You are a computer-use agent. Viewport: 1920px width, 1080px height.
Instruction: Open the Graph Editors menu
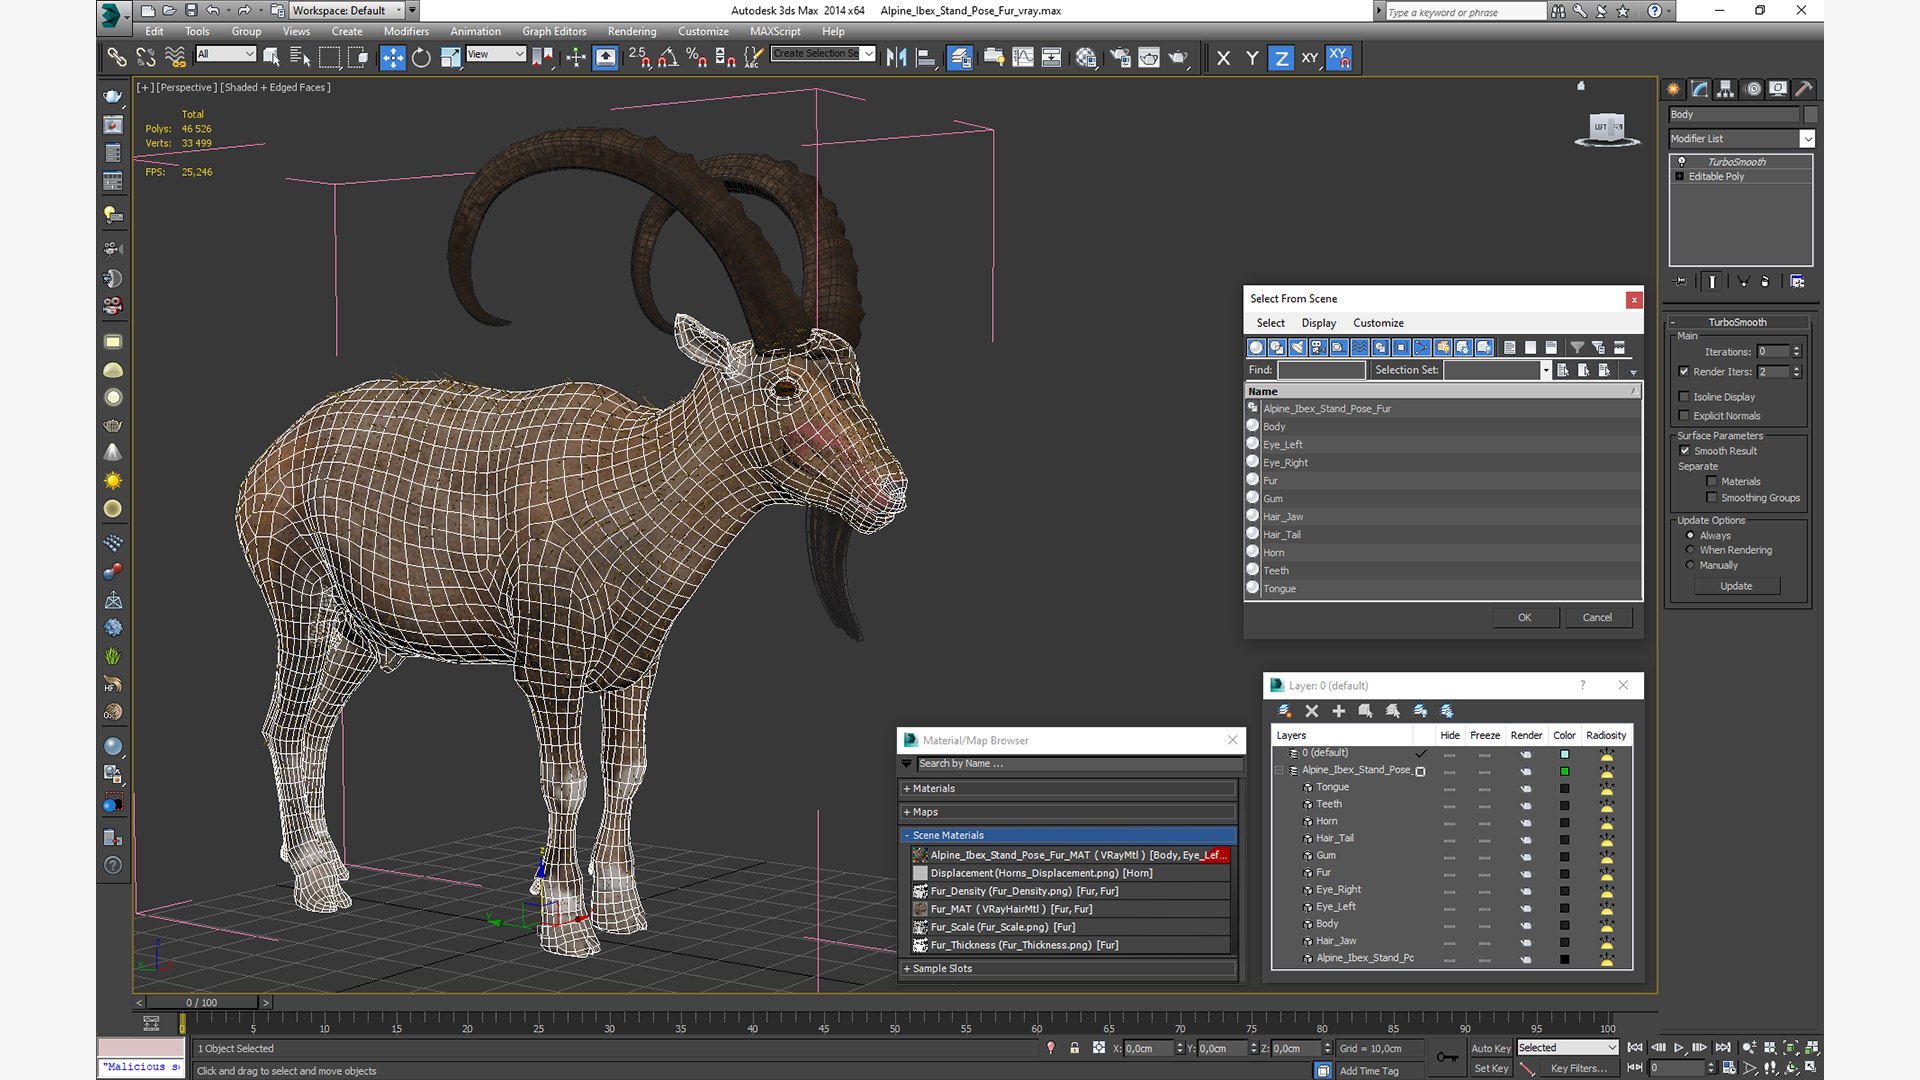point(554,31)
